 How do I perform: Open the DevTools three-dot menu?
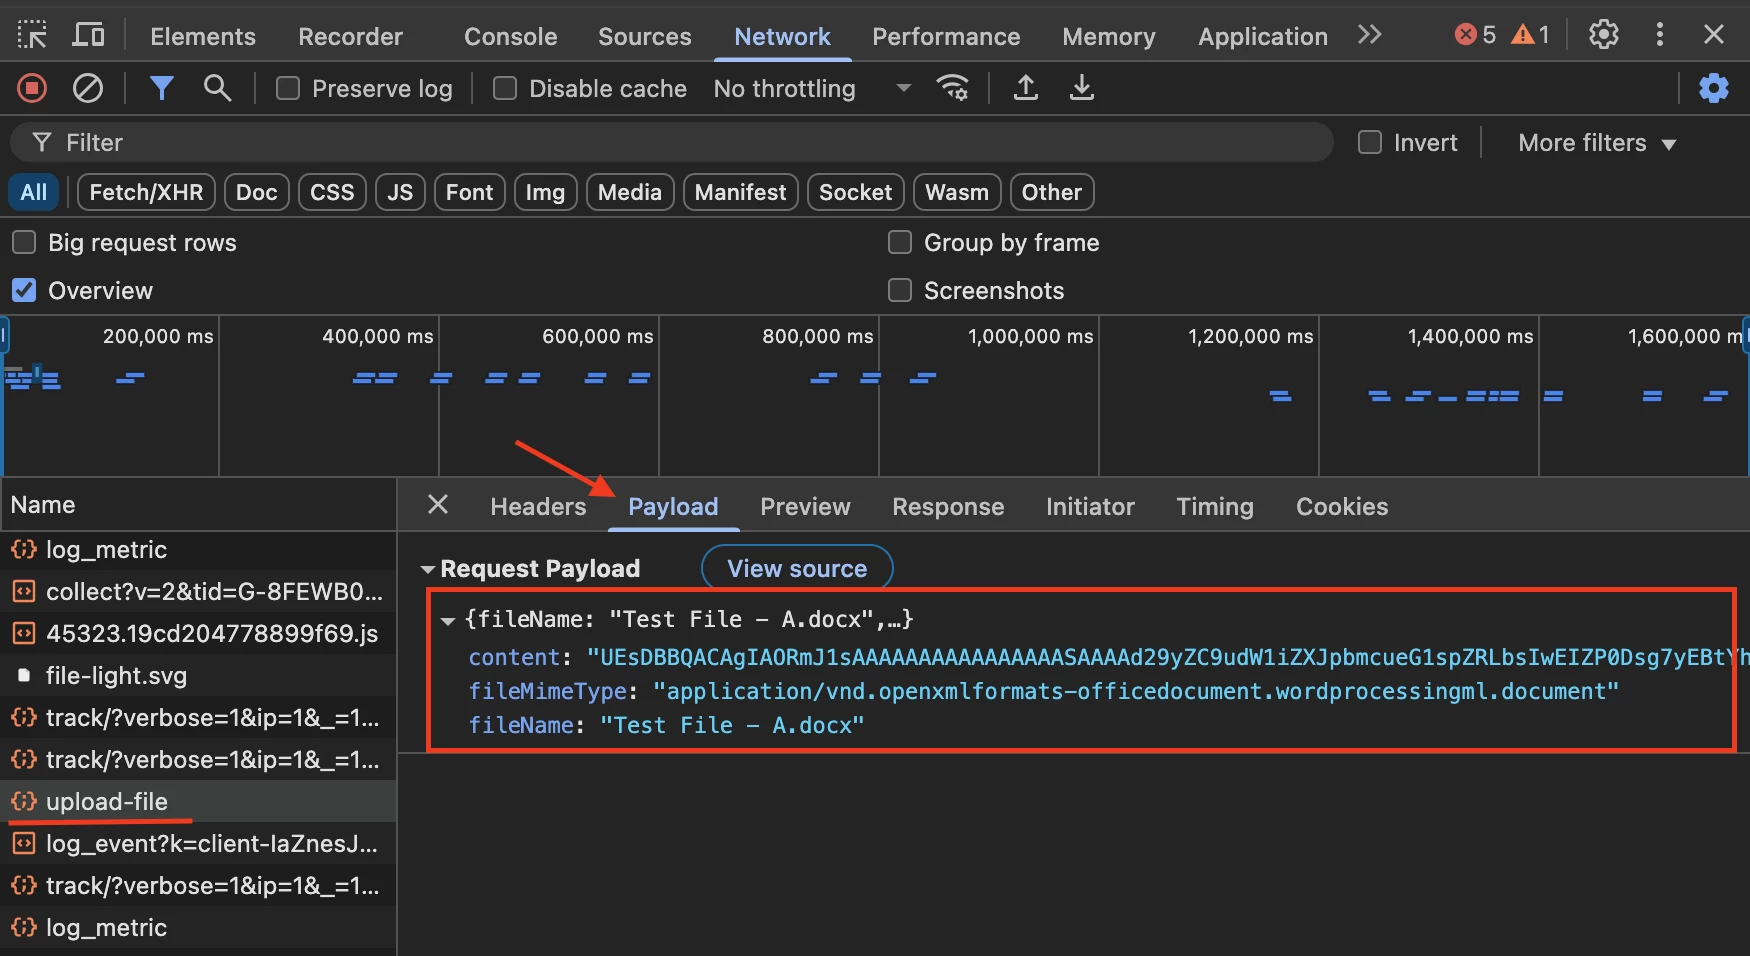point(1660,35)
